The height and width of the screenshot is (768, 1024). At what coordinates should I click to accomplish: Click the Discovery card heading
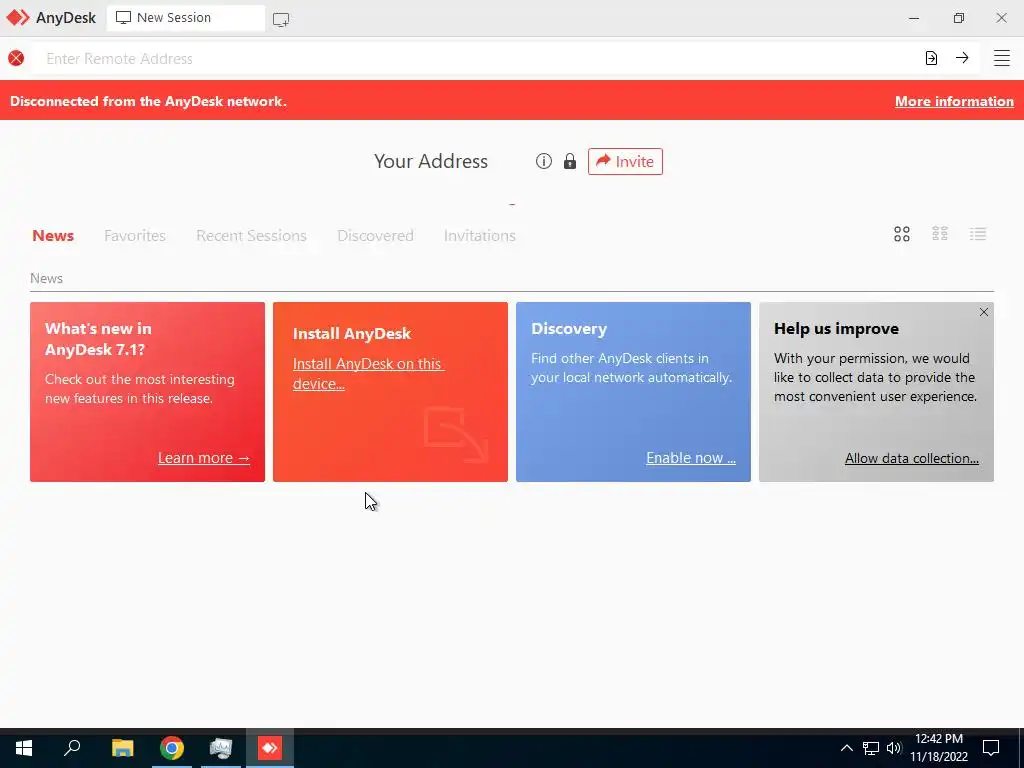tap(569, 328)
